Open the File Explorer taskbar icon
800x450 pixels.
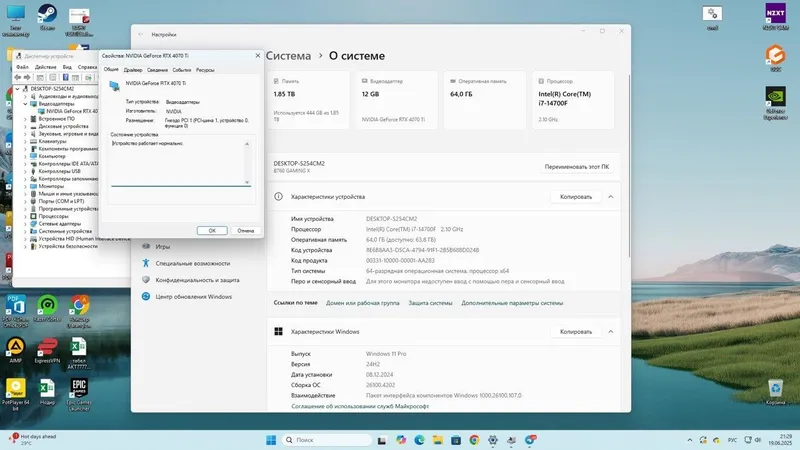(437, 440)
